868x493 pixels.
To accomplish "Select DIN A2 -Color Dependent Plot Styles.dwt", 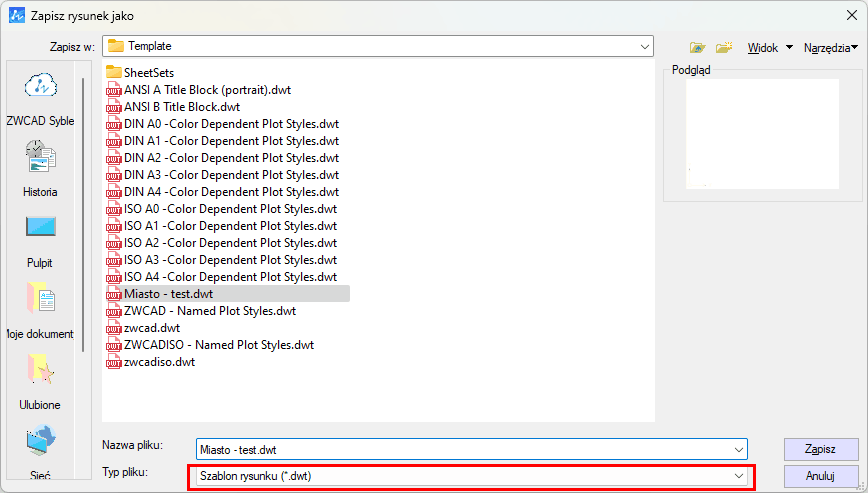I will (231, 158).
